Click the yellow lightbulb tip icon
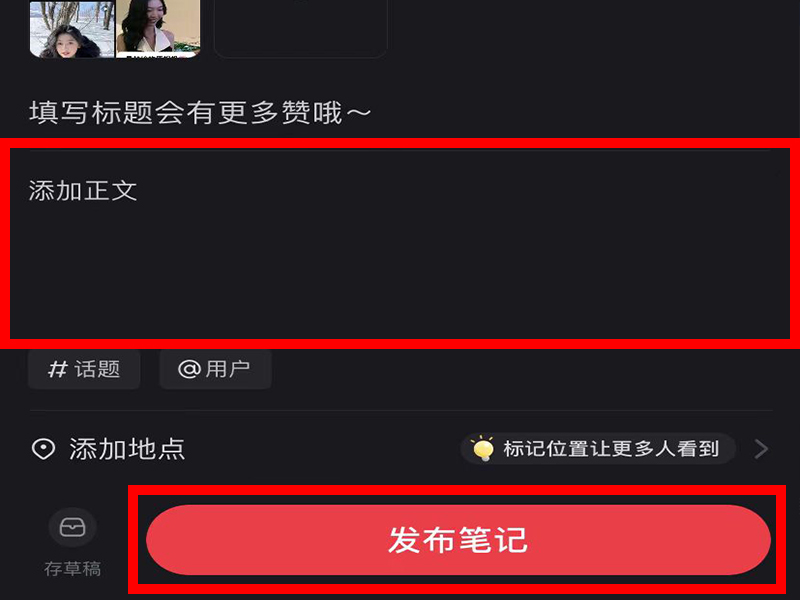This screenshot has height=600, width=800. pos(483,448)
